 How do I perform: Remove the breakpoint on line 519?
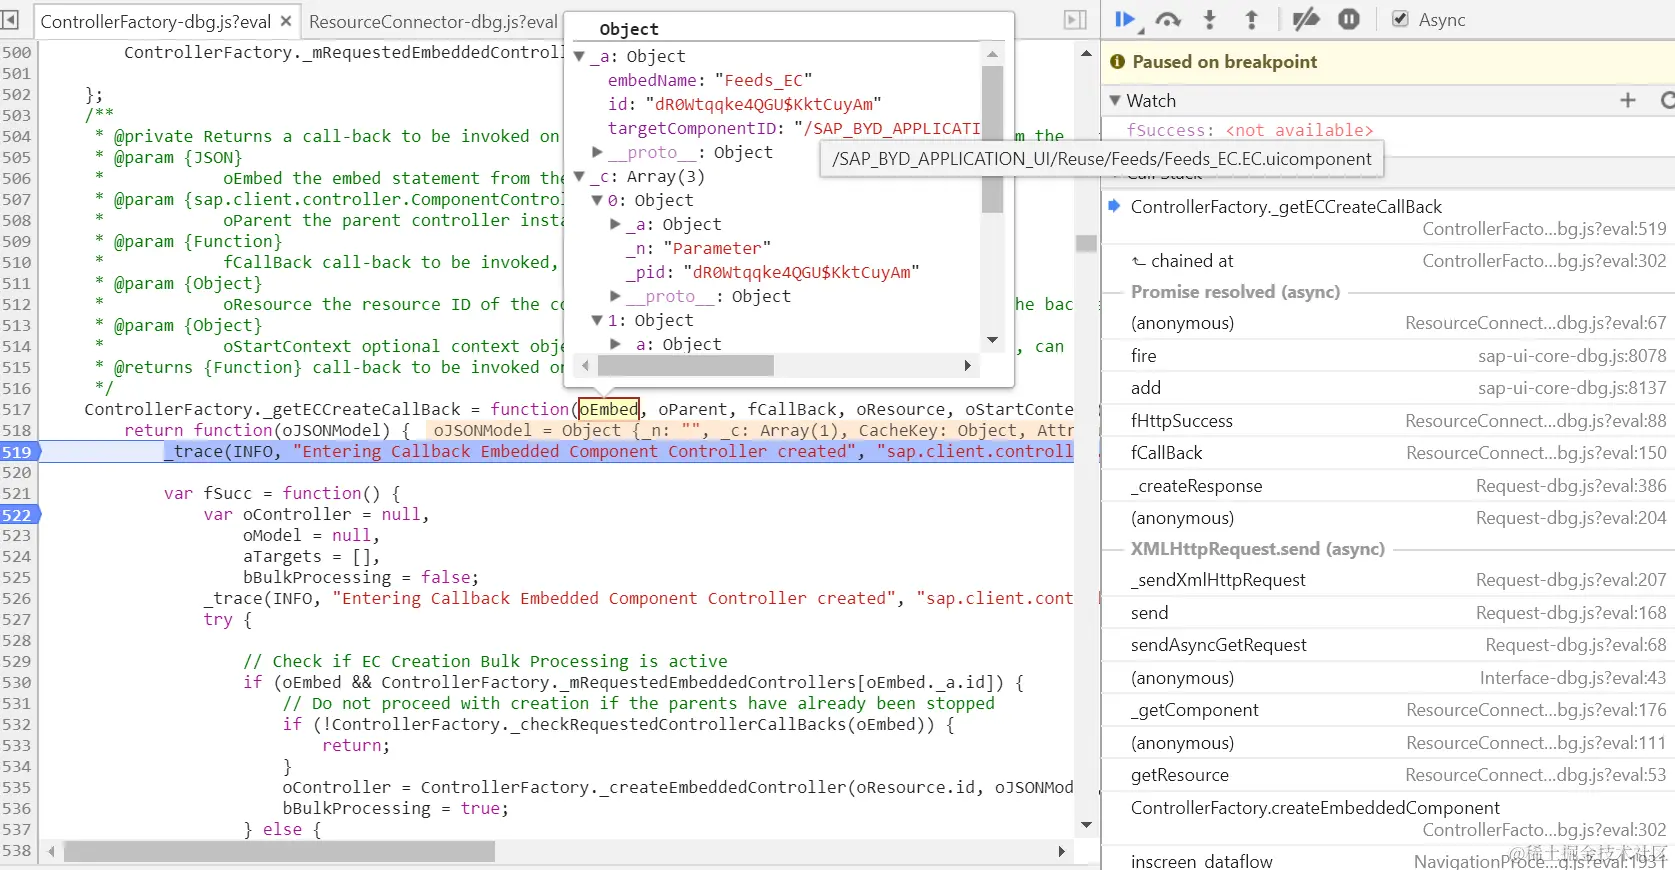18,452
